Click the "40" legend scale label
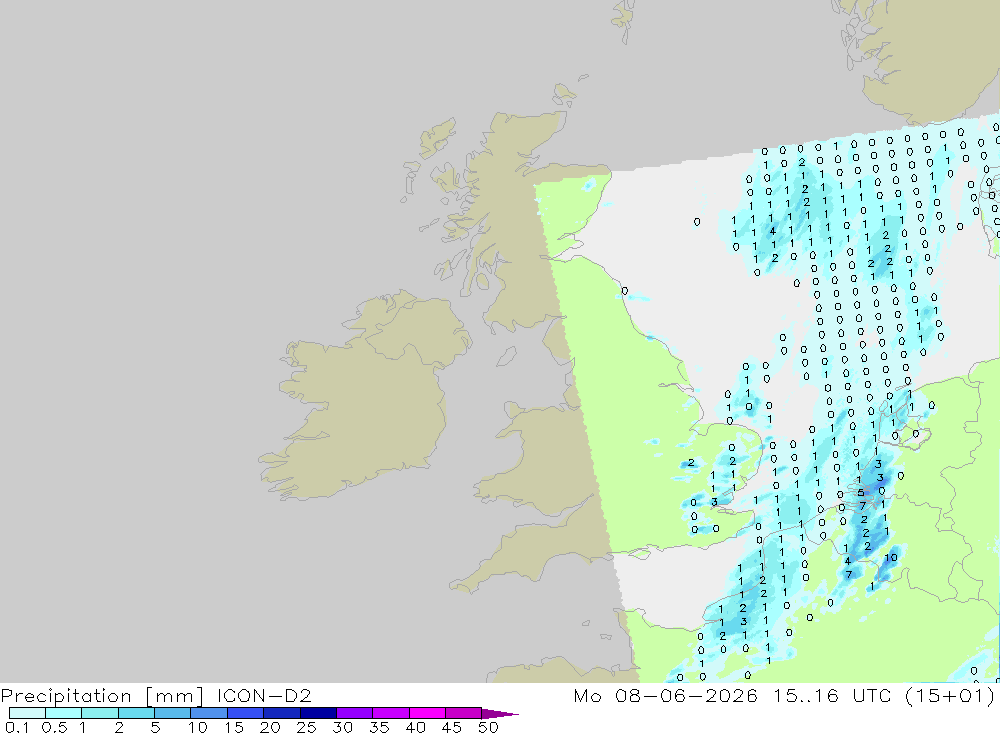 click(415, 727)
